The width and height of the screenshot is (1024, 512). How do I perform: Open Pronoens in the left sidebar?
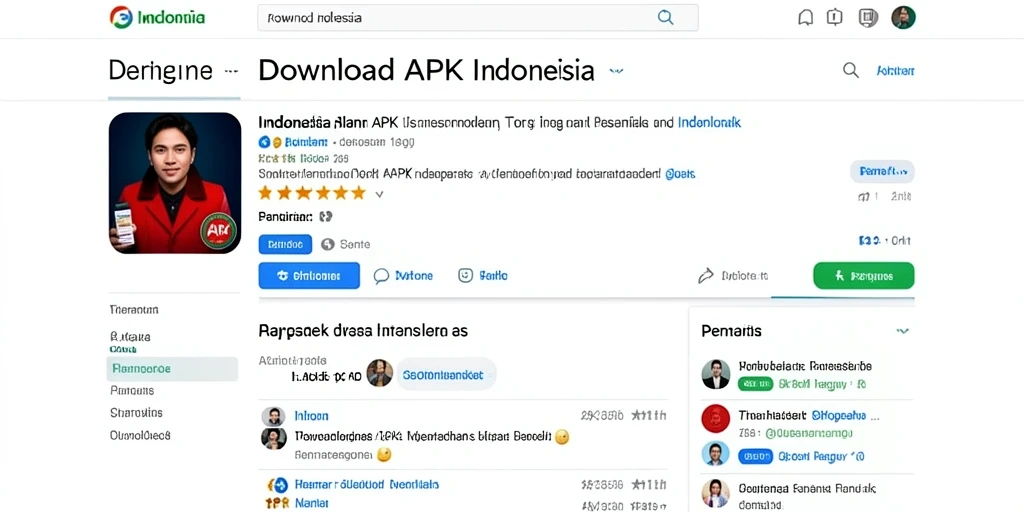(132, 391)
